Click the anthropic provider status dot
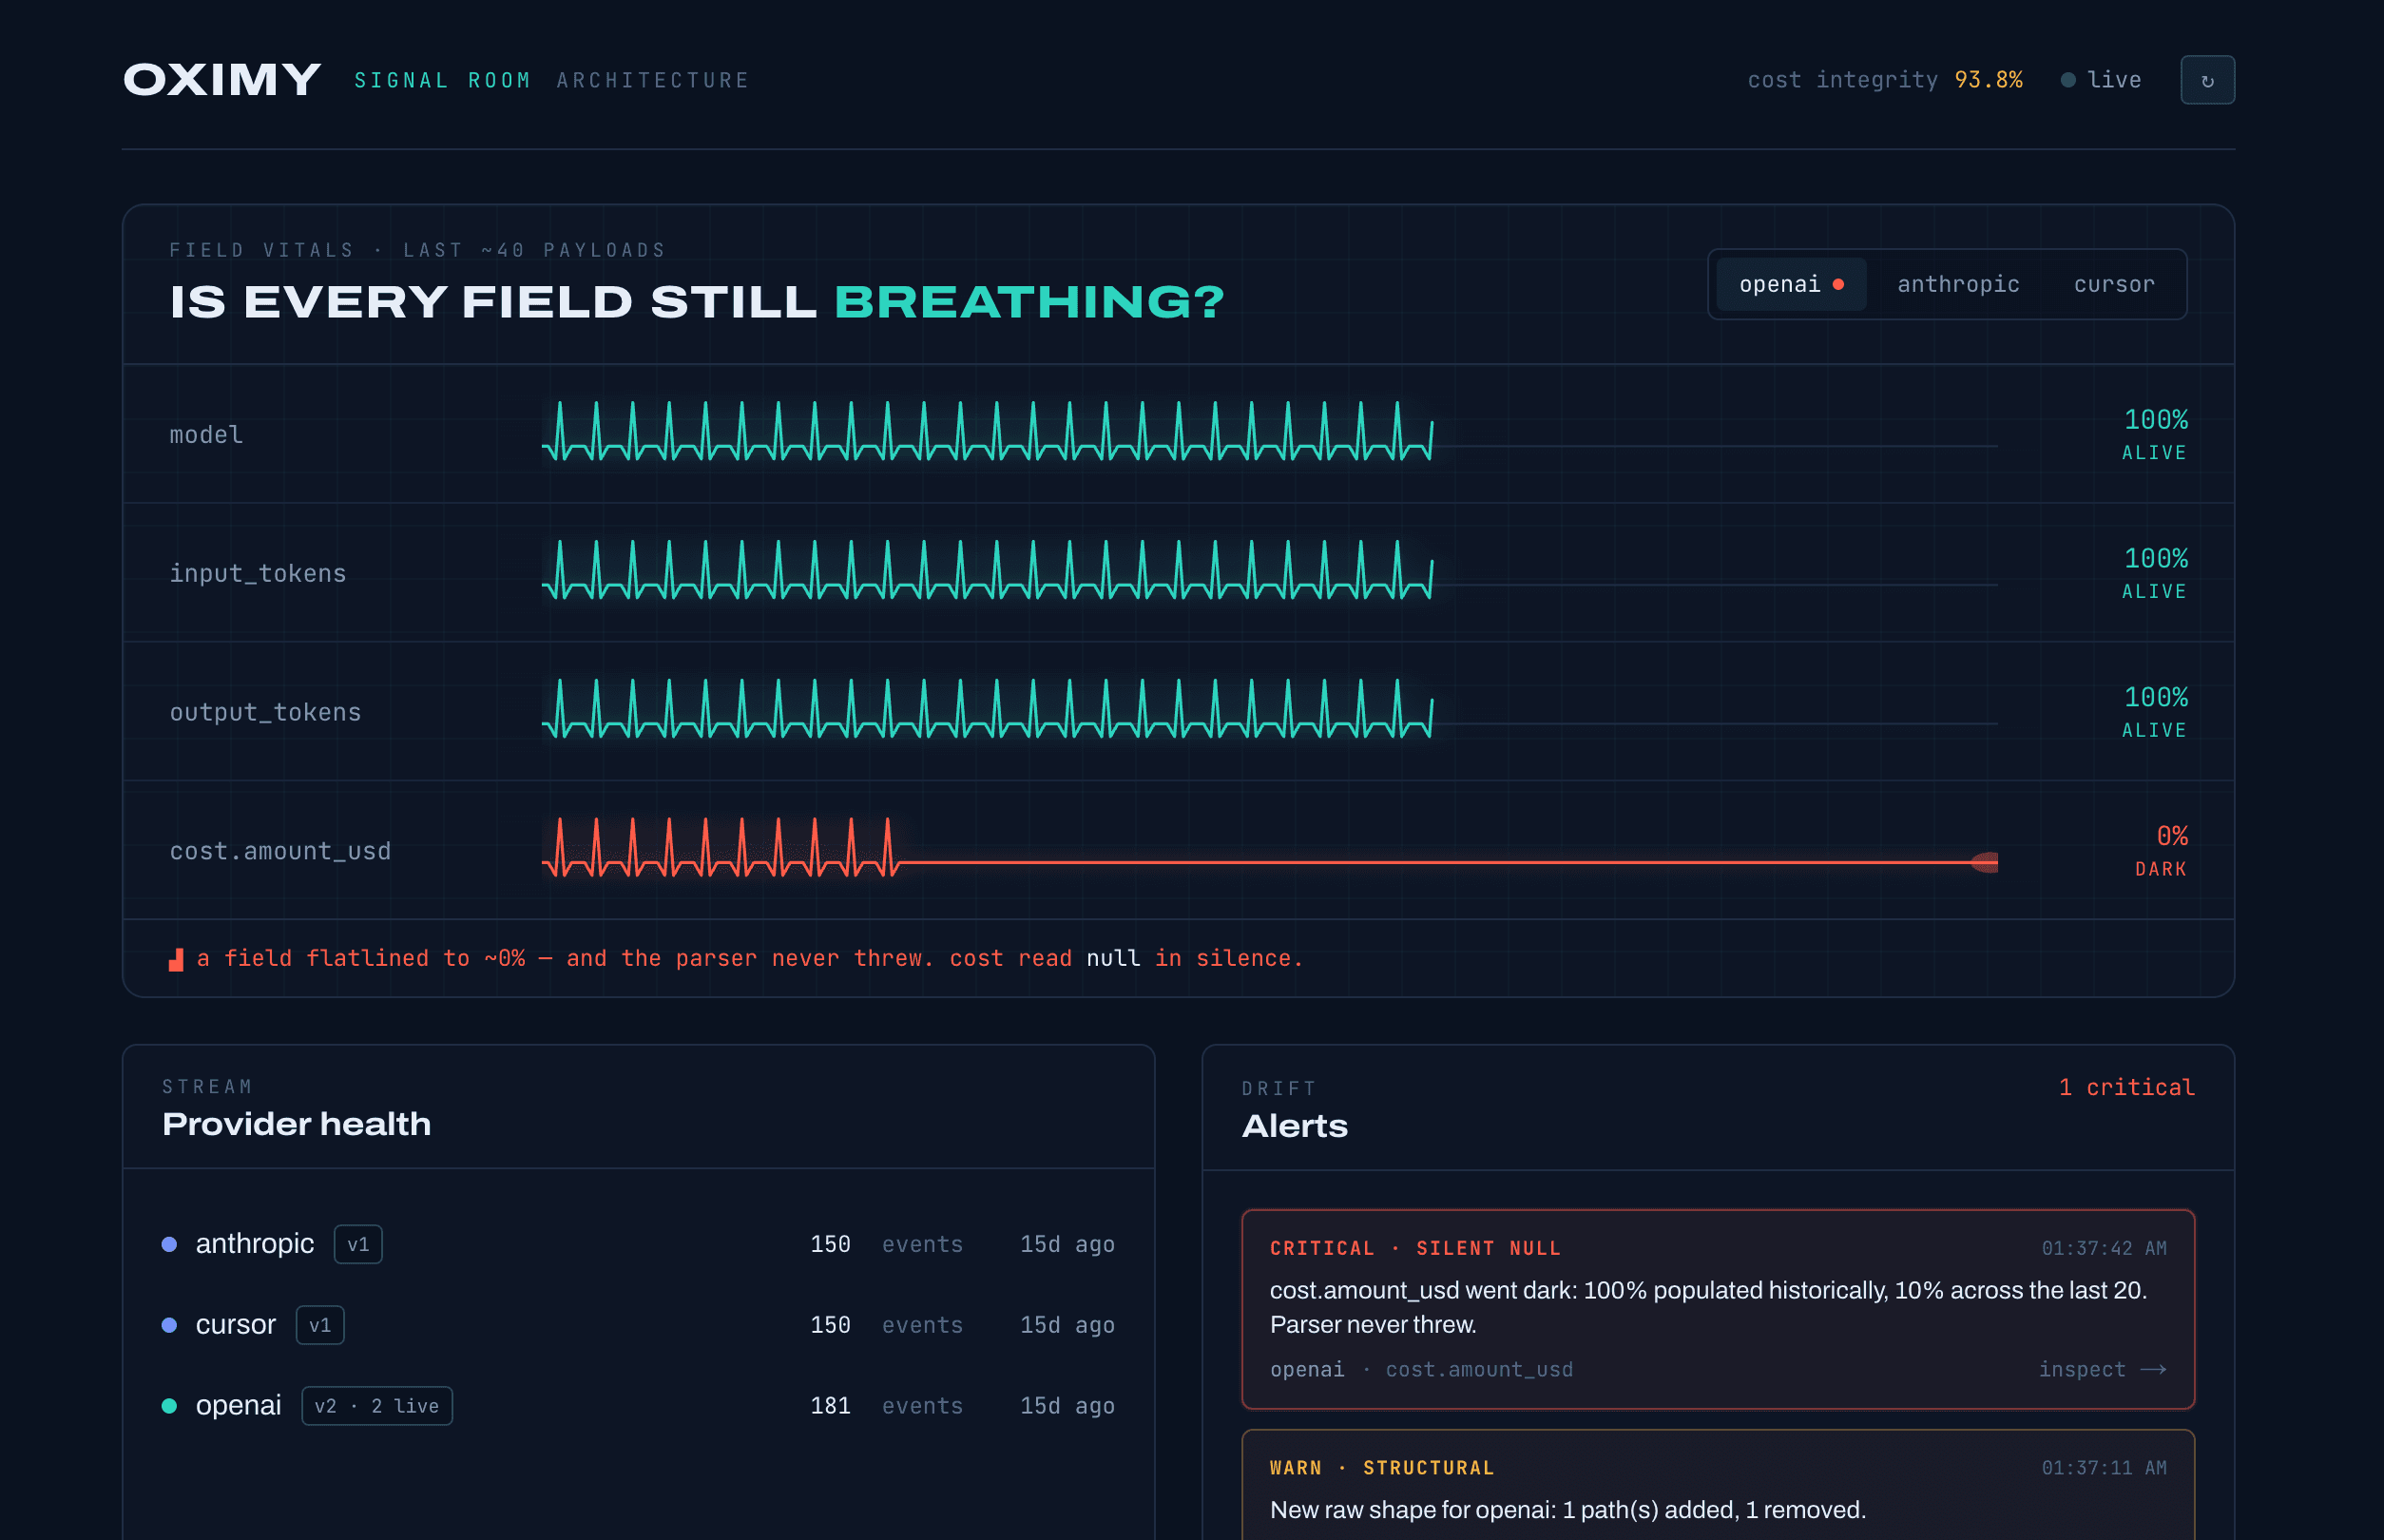 (169, 1244)
